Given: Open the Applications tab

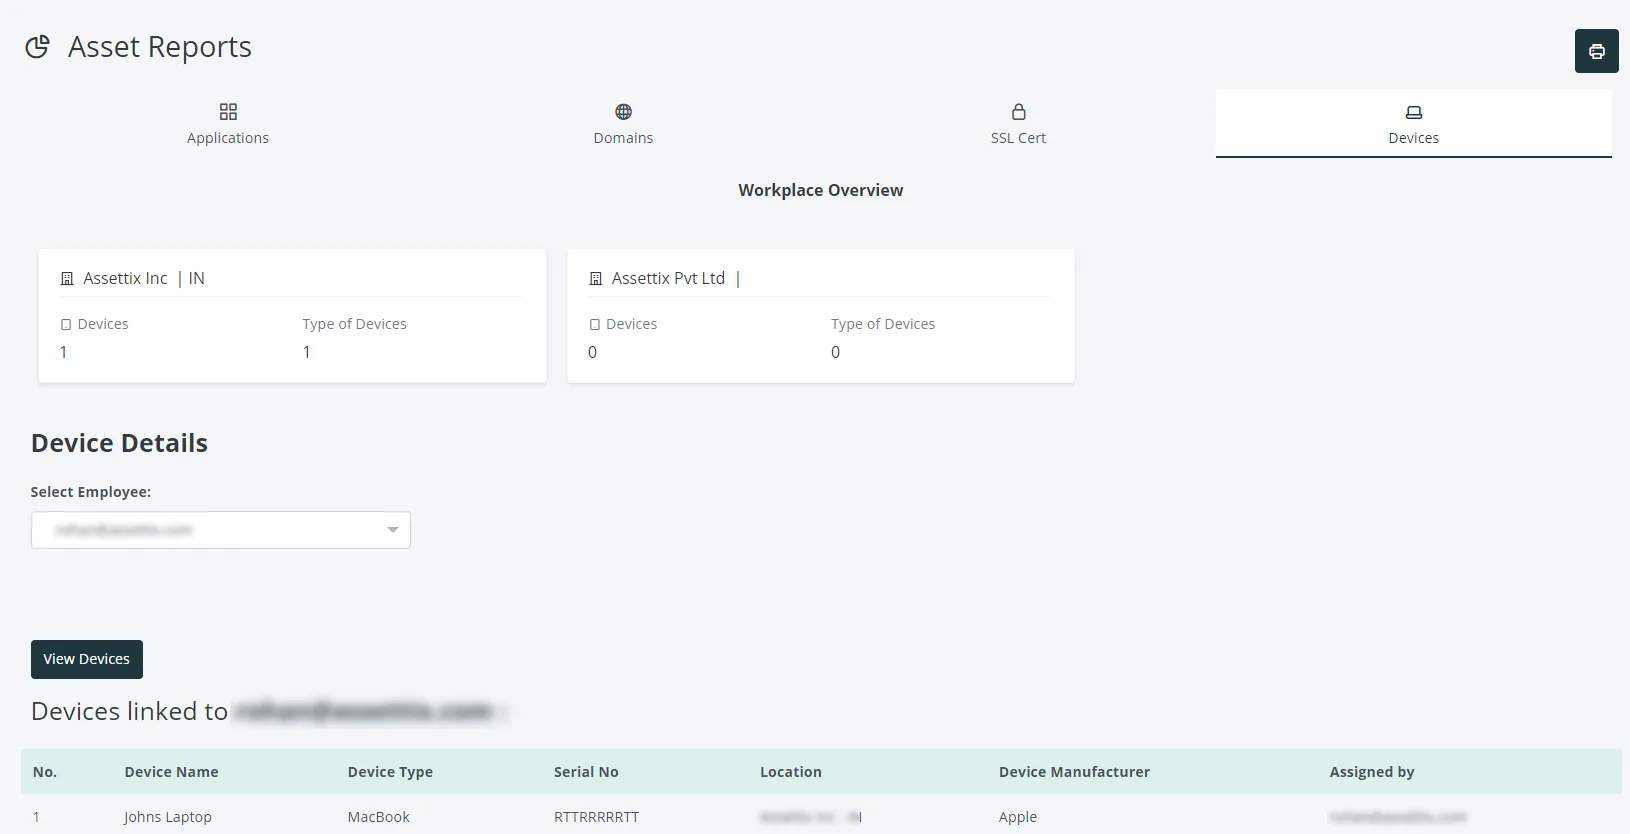Looking at the screenshot, I should pos(228,124).
